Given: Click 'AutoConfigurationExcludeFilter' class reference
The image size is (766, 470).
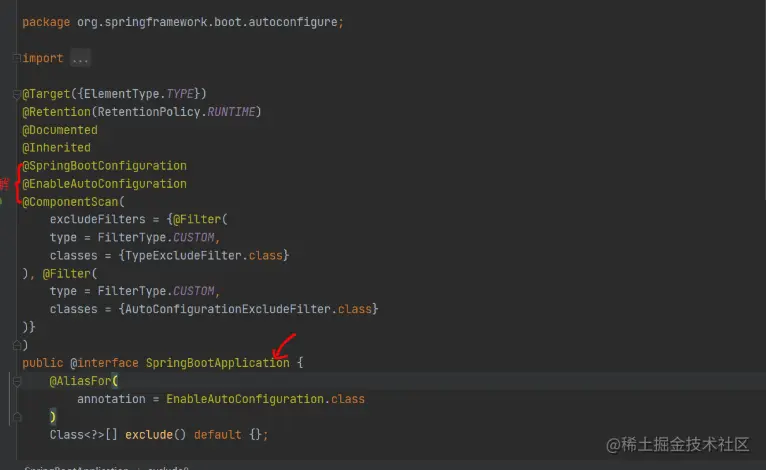Looking at the screenshot, I should (x=228, y=309).
